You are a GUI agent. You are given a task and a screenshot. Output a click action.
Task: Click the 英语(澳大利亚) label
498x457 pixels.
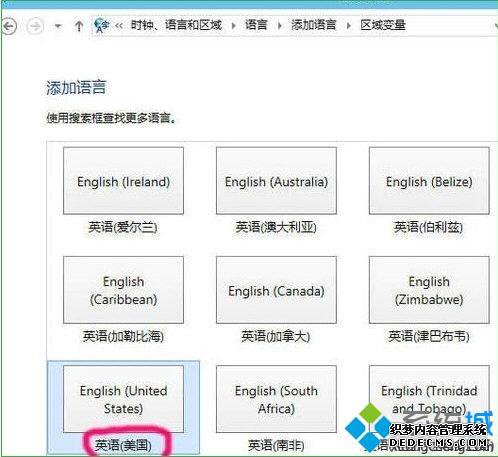click(276, 227)
